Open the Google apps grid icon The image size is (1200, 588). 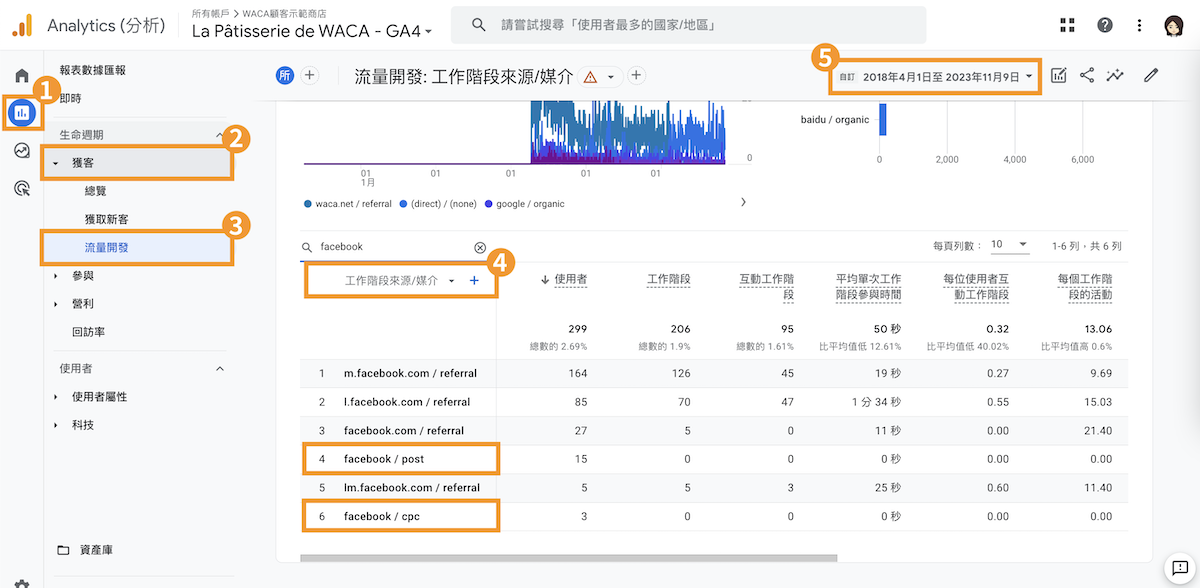(1067, 25)
